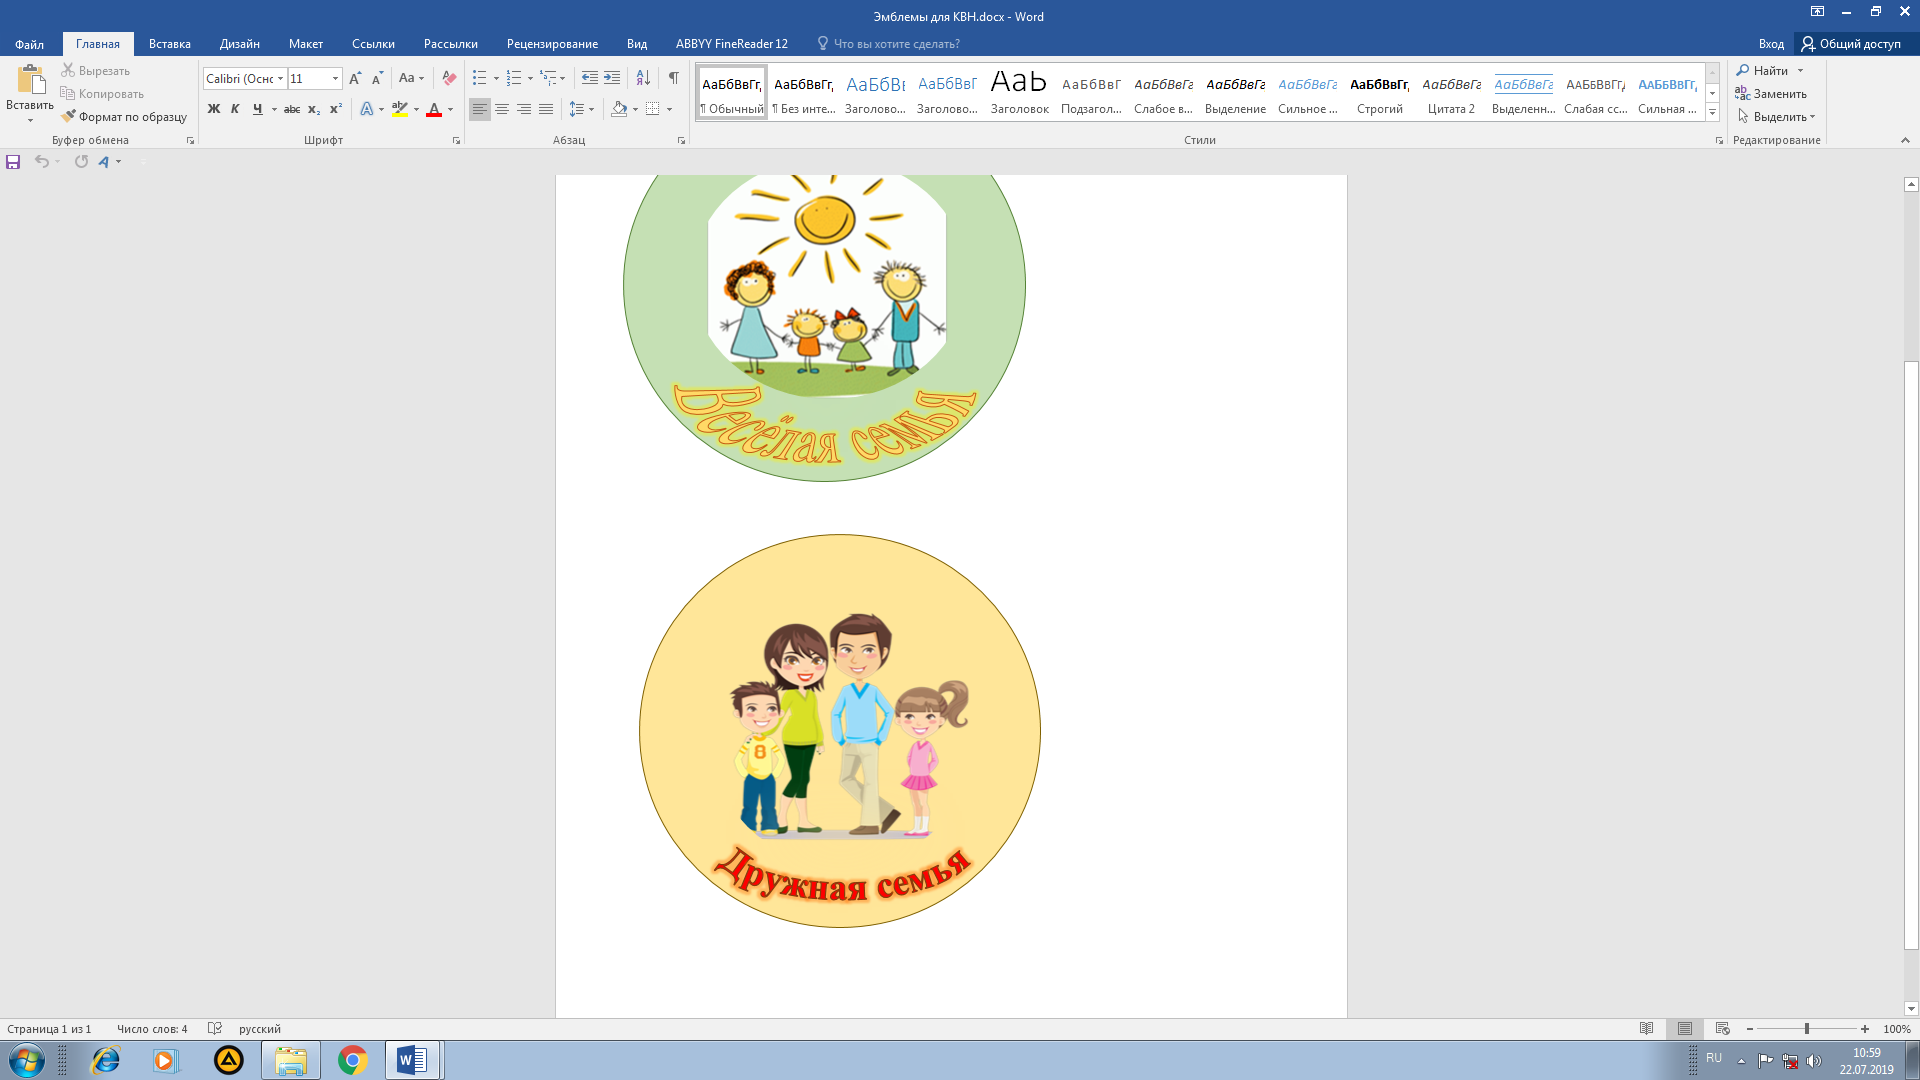The height and width of the screenshot is (1080, 1920).
Task: Click the multilevel list icon
Action: pyautogui.click(x=548, y=78)
